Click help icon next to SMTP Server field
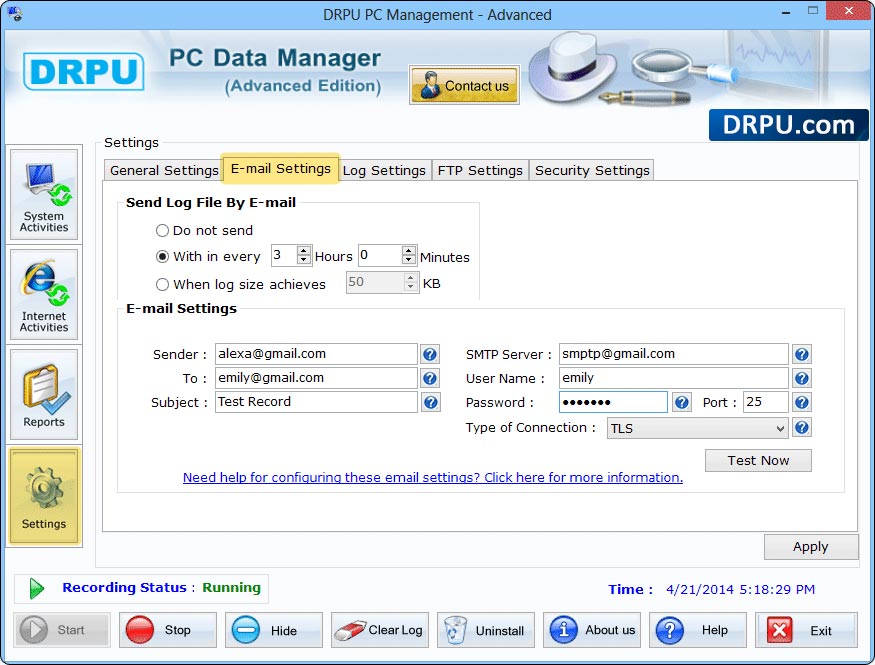 [x=802, y=354]
